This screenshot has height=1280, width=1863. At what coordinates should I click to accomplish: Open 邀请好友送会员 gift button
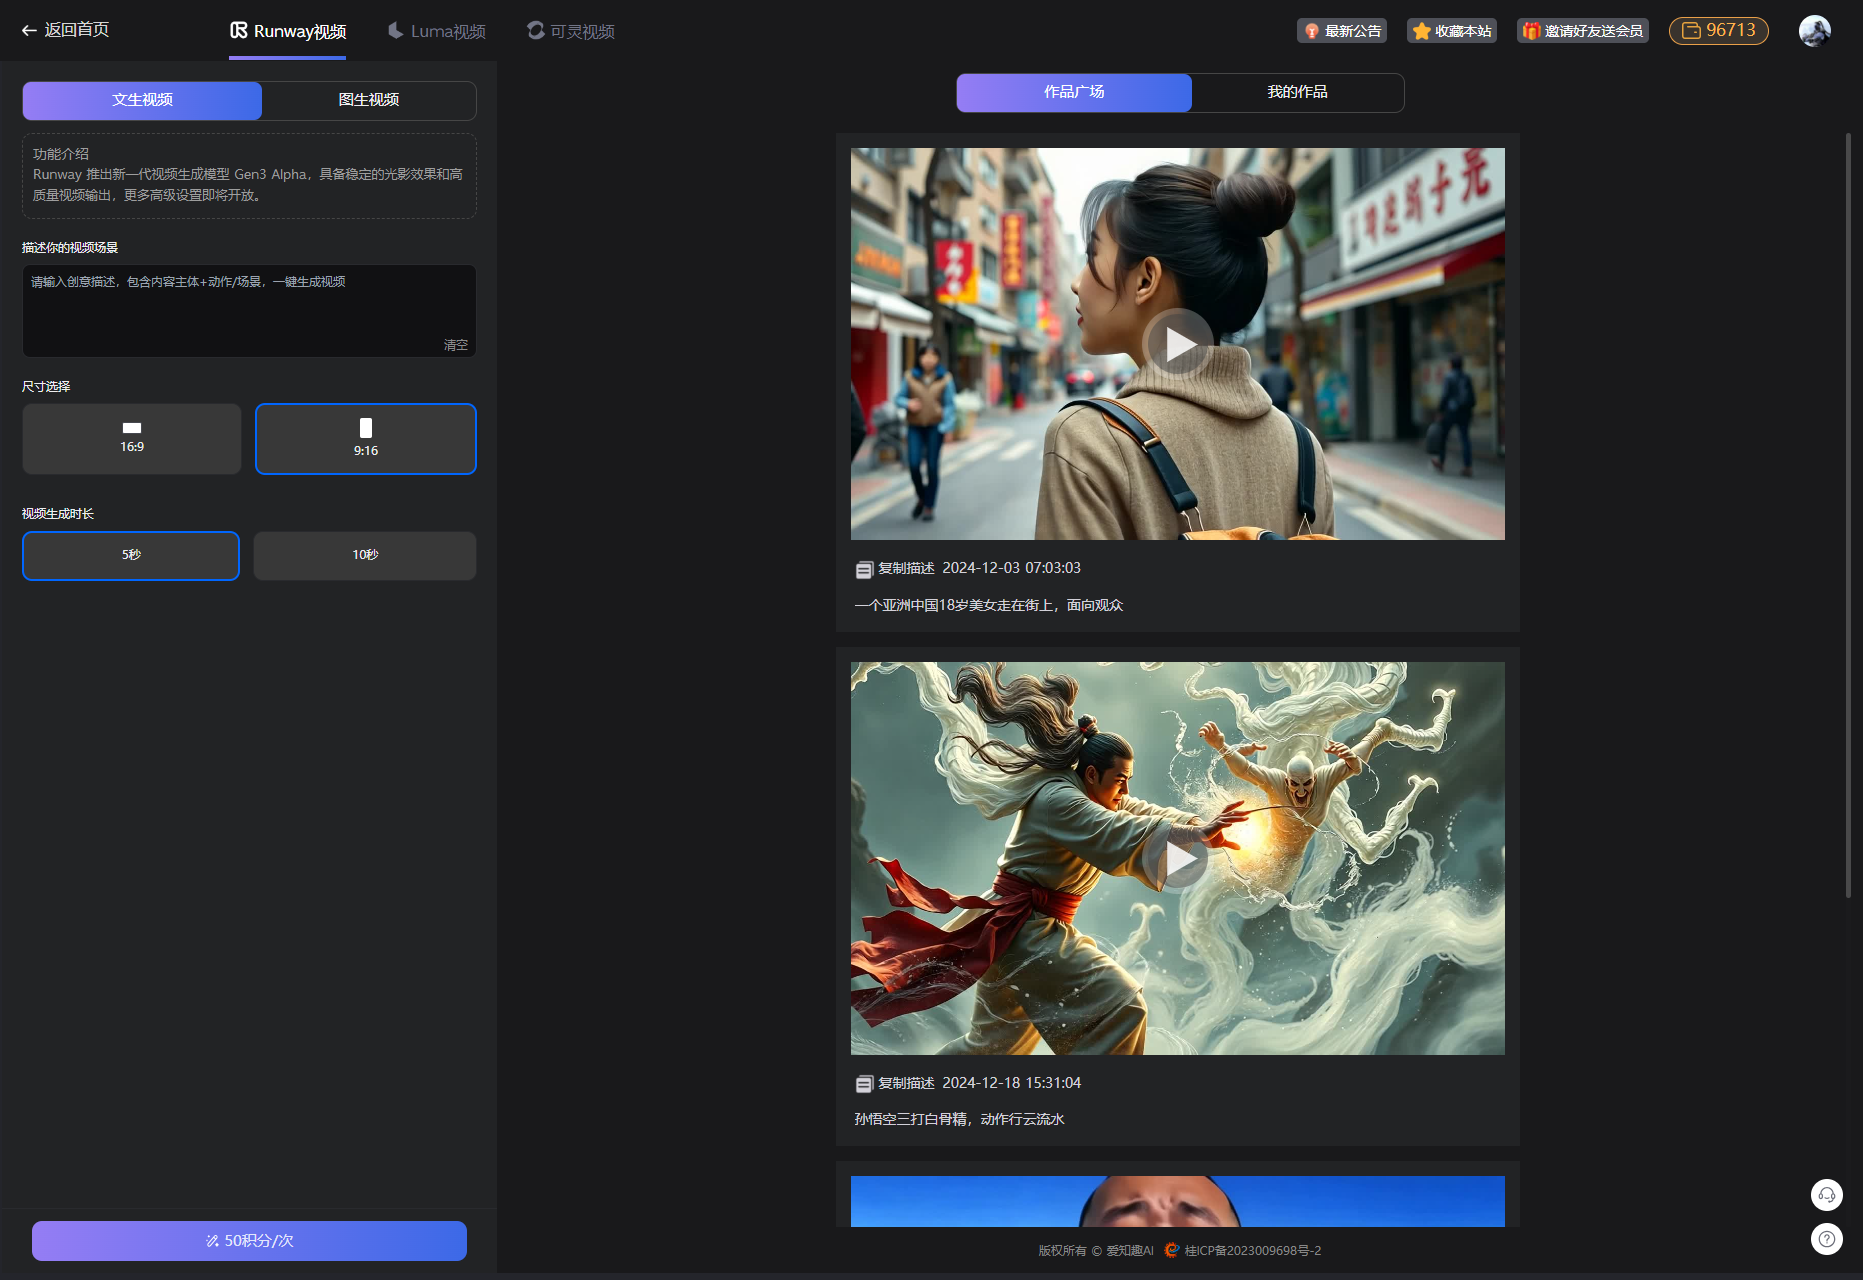pyautogui.click(x=1583, y=31)
